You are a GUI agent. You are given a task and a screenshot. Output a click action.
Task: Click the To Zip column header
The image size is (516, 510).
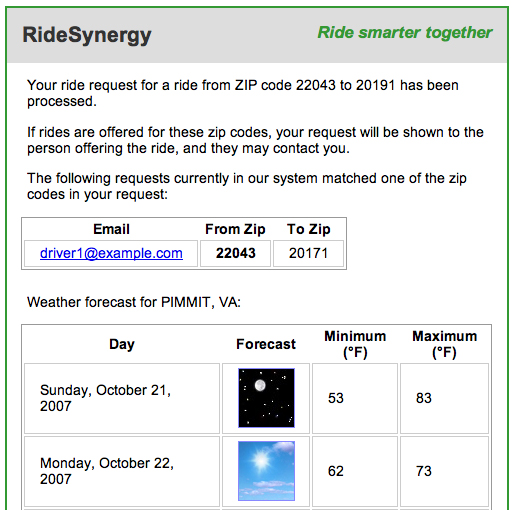(309, 229)
